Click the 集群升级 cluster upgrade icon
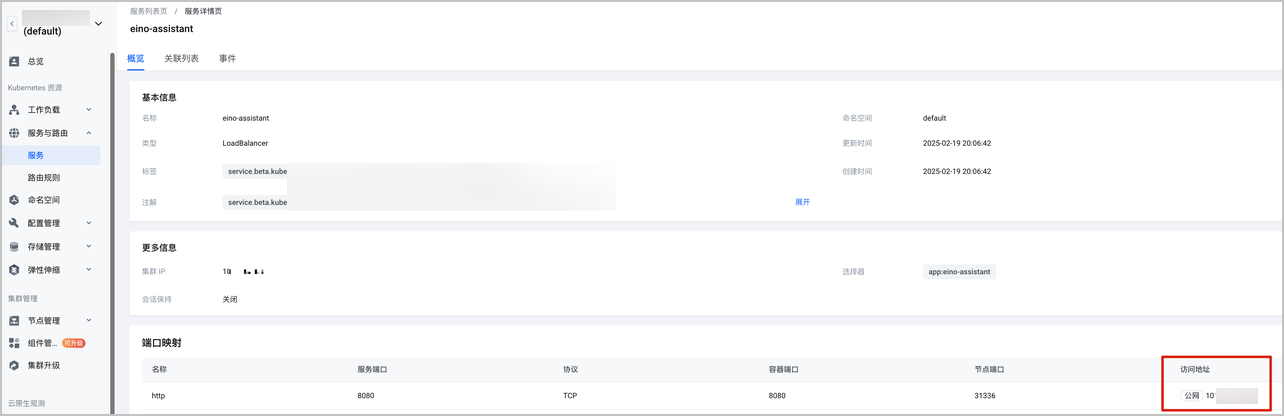 (x=14, y=365)
